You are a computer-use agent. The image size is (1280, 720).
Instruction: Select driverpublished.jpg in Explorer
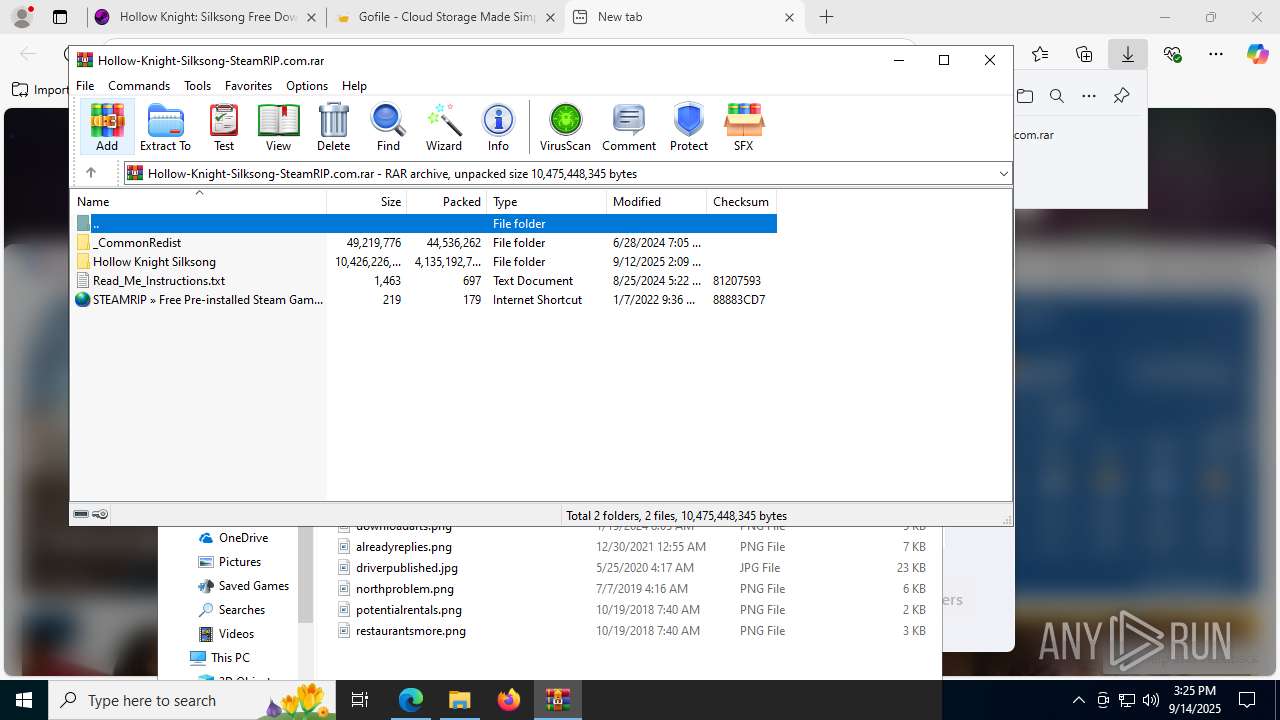407,568
